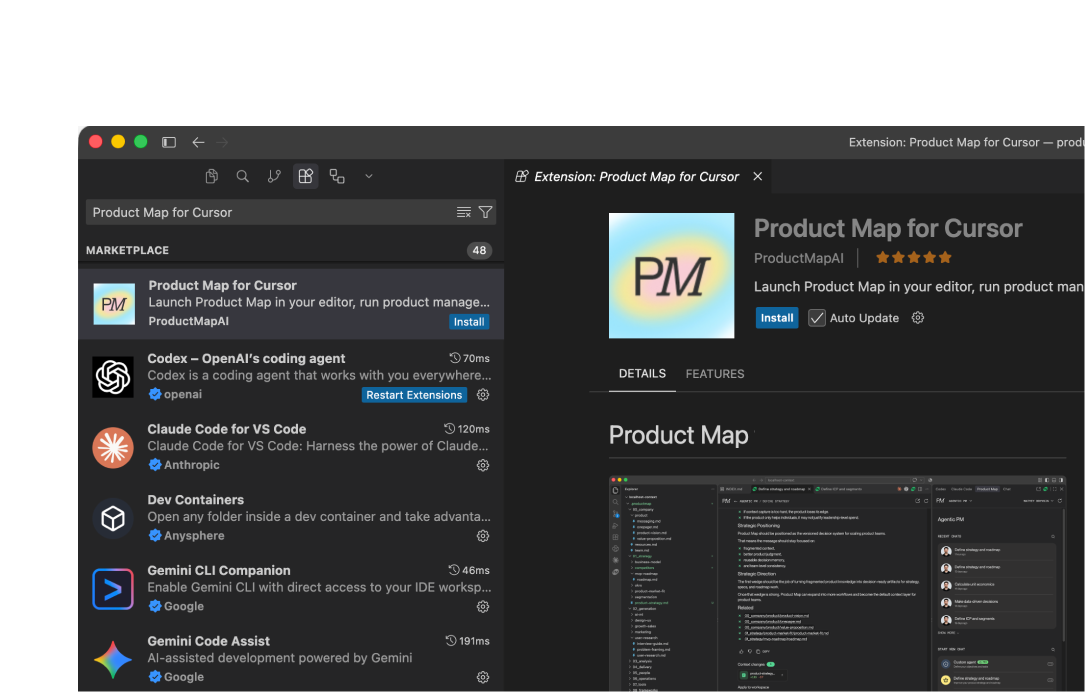Collapse the MARKETPLACE section header
Image resolution: width=1085 pixels, height=692 pixels.
point(289,251)
